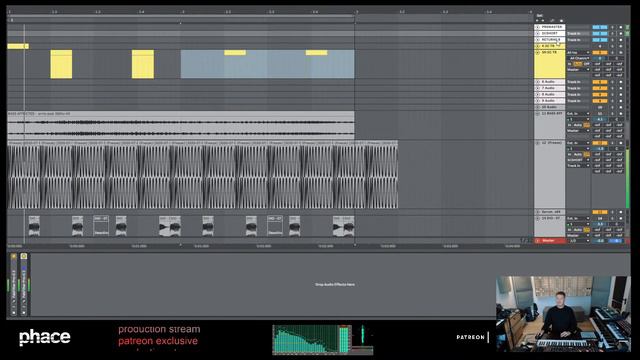640x360 pixels.
Task: Unfold the 6 Audio track
Action: coord(538,82)
